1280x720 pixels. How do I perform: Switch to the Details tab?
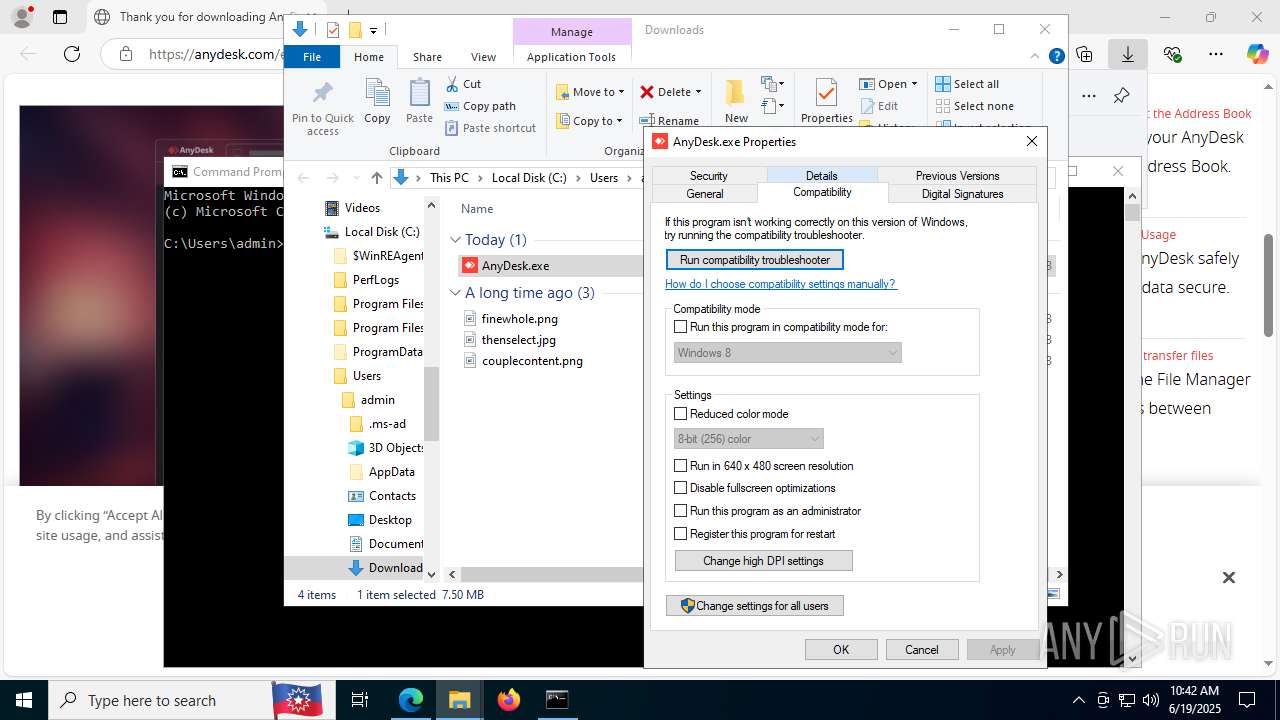pyautogui.click(x=822, y=175)
